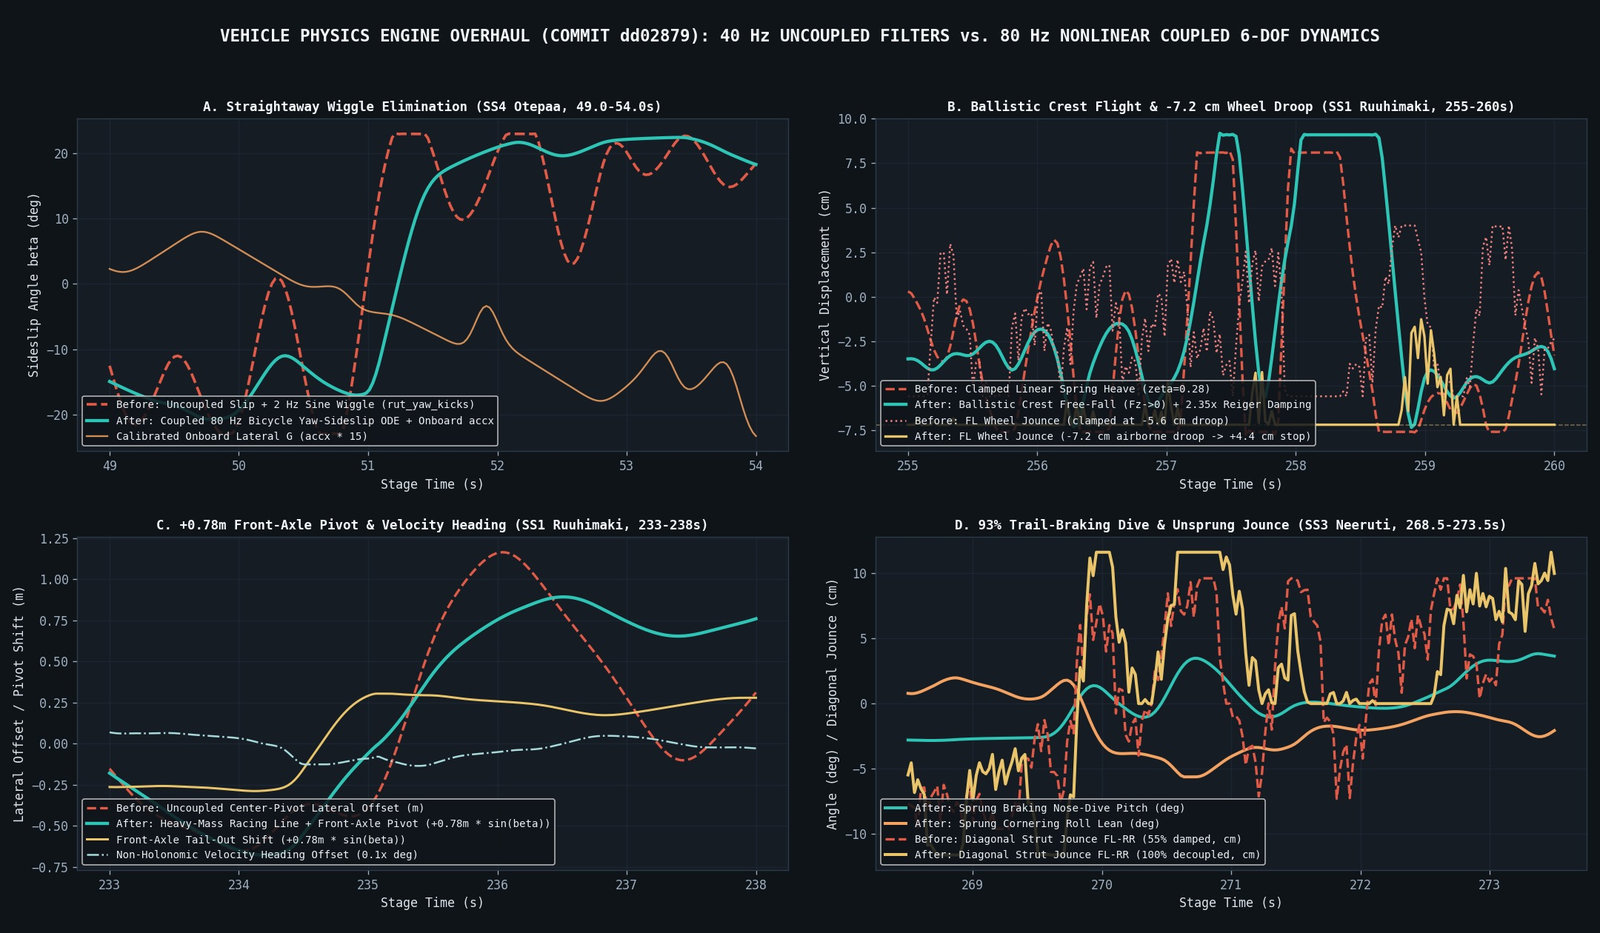Viewport: 1600px width, 933px height.
Task: Click 'Stage Time (s)' label under panel B
Action: pos(1230,484)
